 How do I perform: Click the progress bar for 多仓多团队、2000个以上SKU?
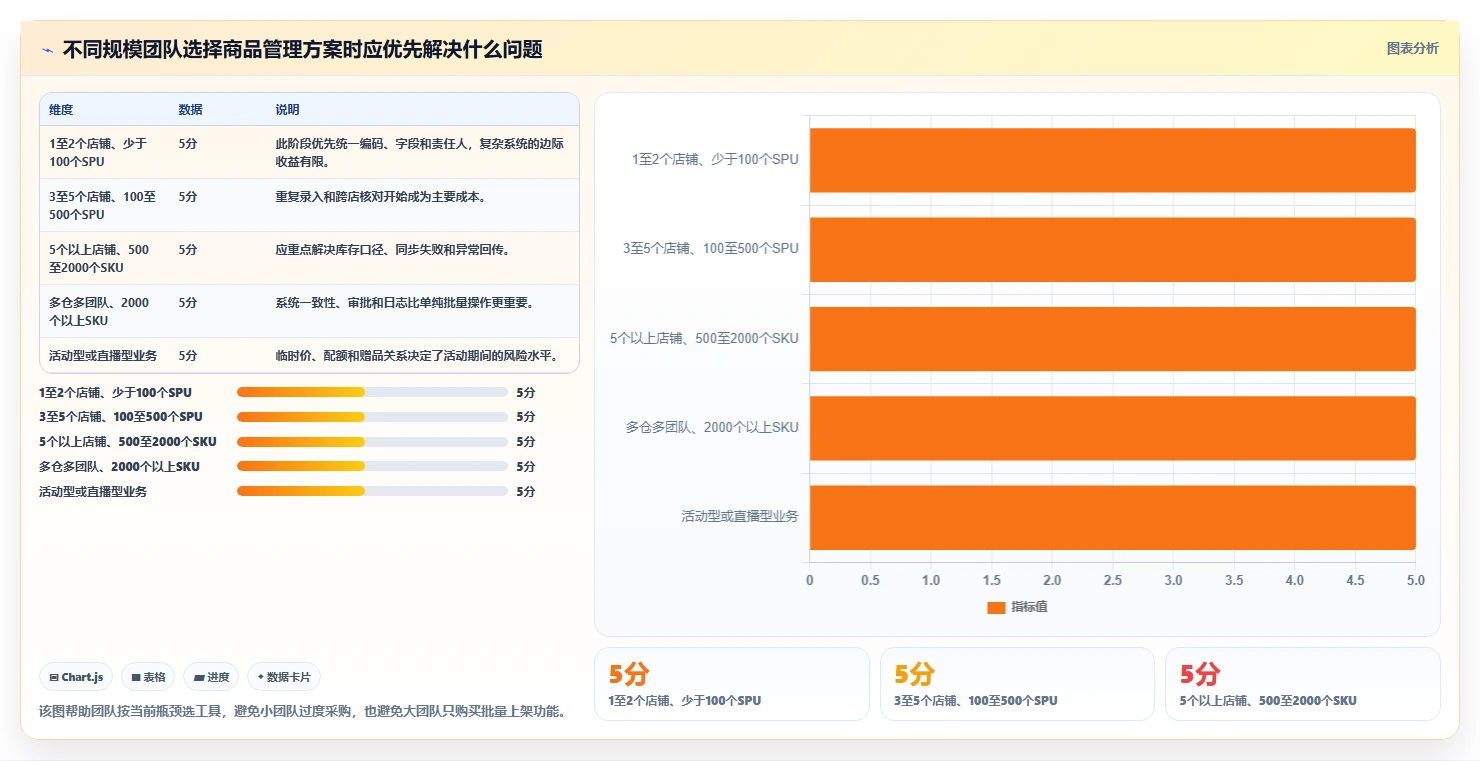point(372,467)
